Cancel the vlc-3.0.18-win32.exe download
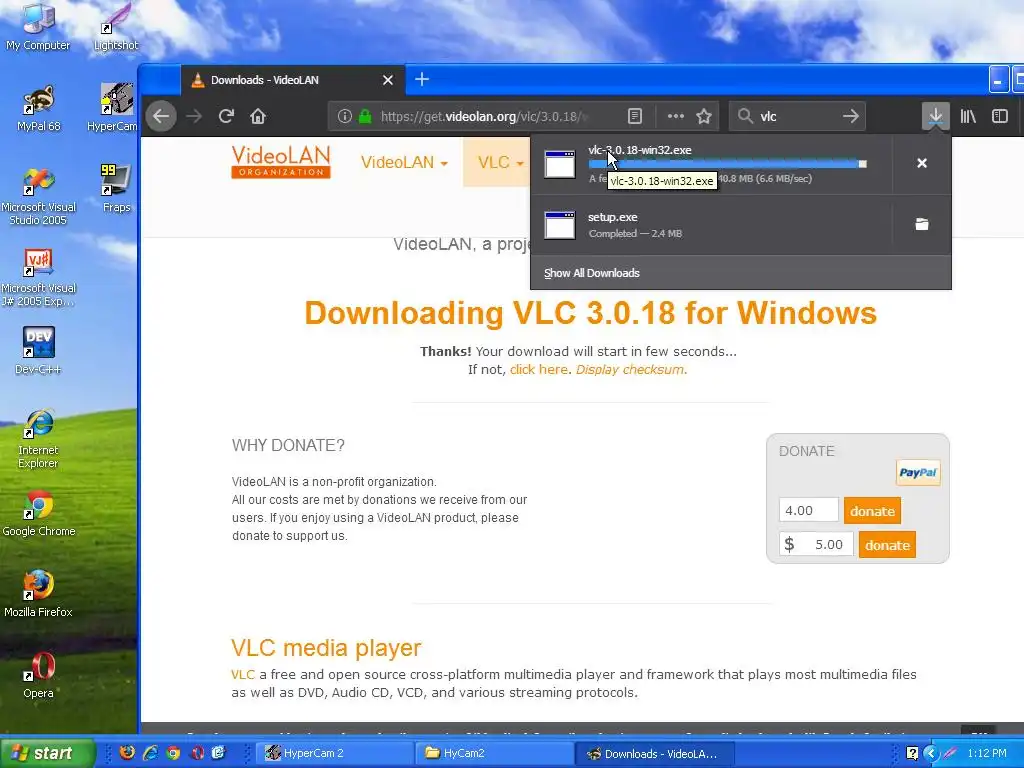Viewport: 1024px width, 768px height. pos(921,163)
